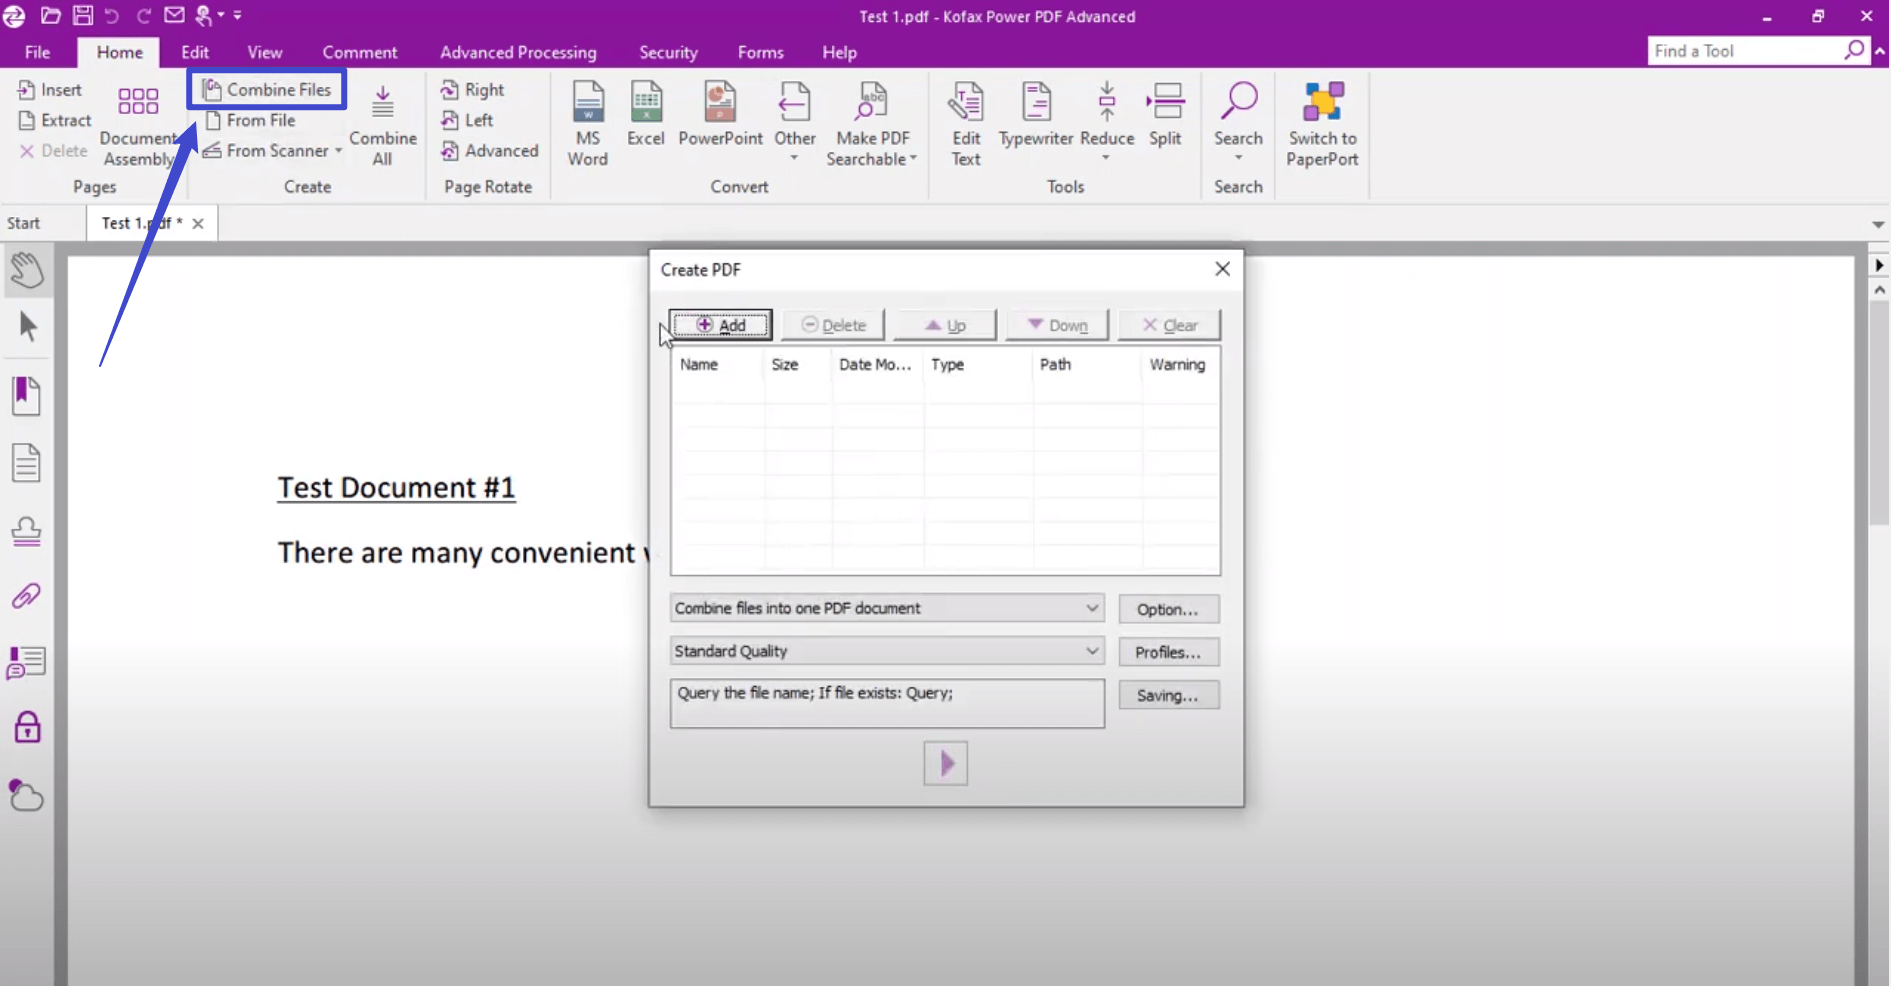This screenshot has height=986, width=1891.
Task: Open the Combine files into one PDF dropdown
Action: [x=1091, y=608]
